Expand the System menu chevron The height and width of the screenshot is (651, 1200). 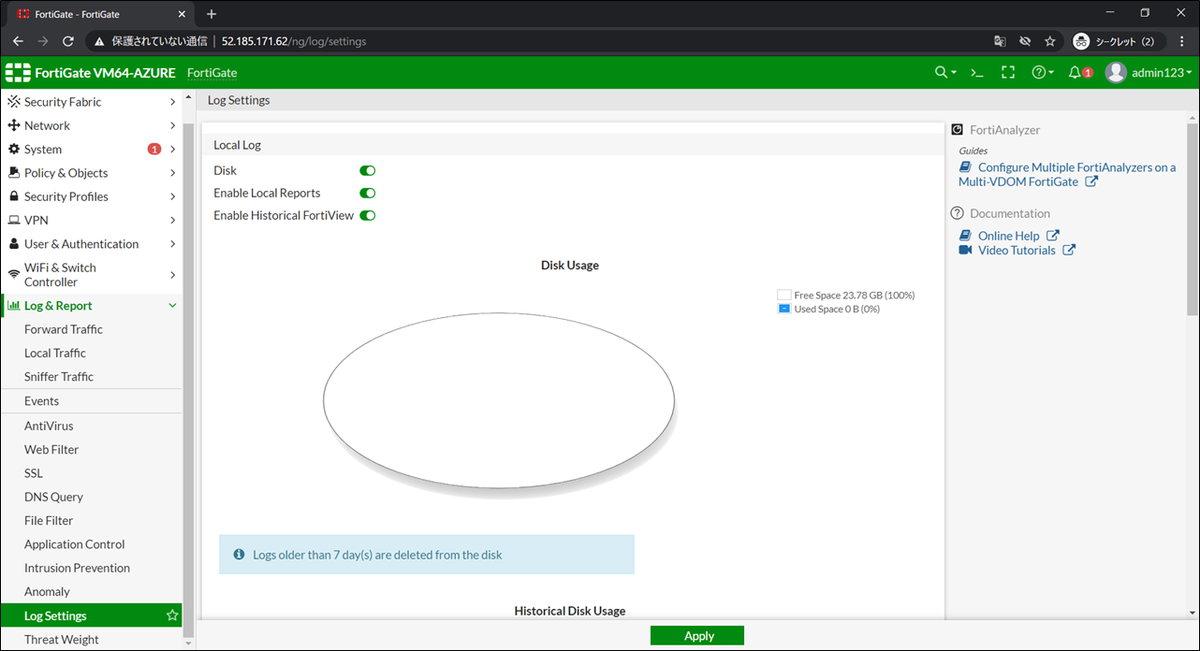173,149
